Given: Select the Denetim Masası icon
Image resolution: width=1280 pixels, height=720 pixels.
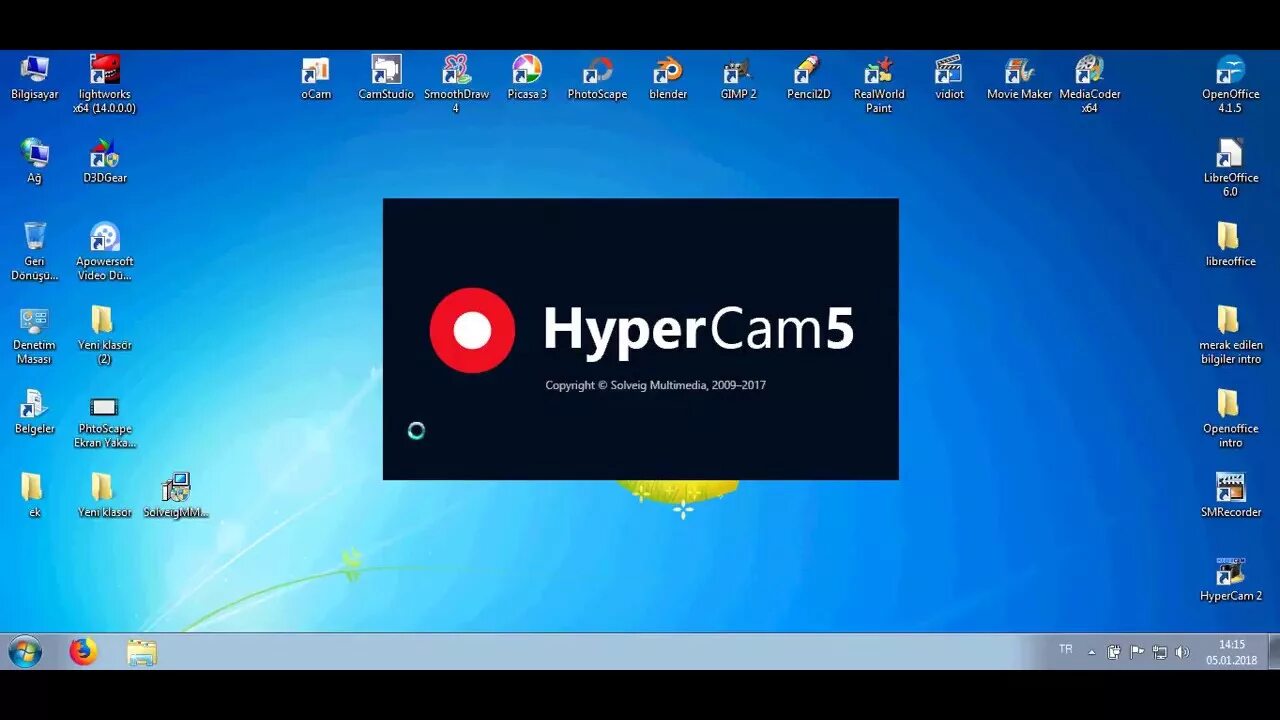Looking at the screenshot, I should [x=35, y=336].
